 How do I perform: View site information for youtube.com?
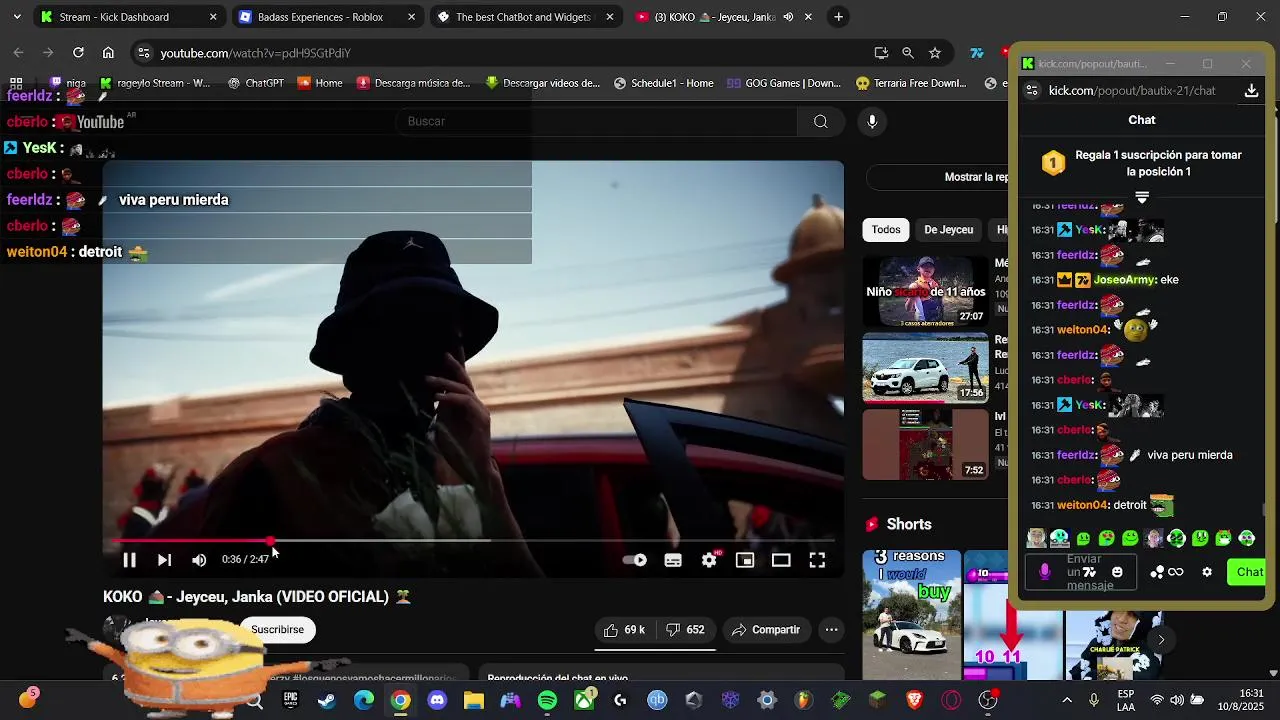(x=144, y=53)
